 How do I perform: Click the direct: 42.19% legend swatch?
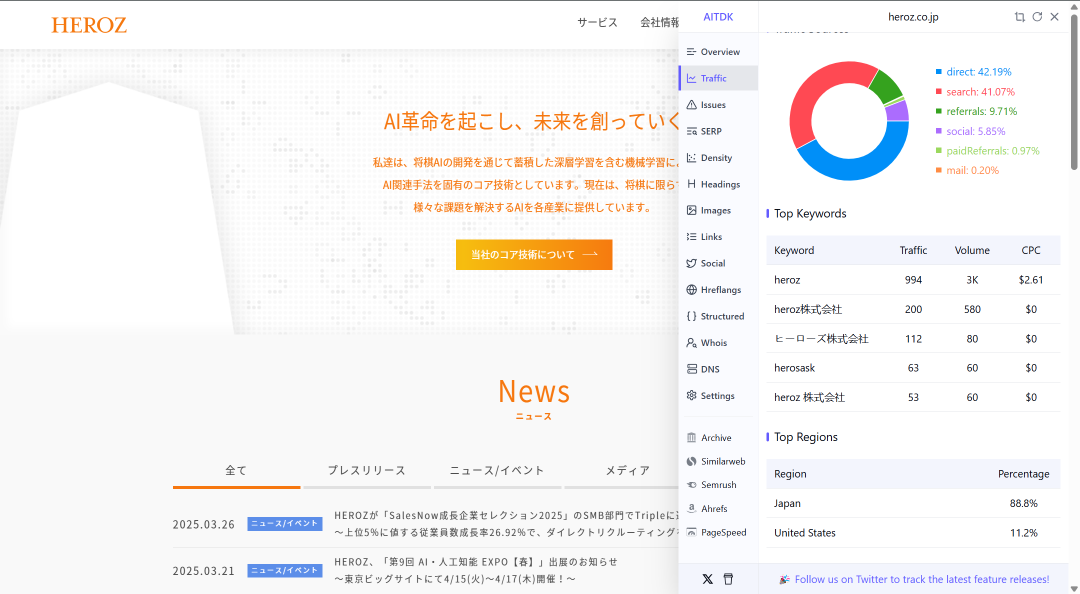tap(939, 72)
